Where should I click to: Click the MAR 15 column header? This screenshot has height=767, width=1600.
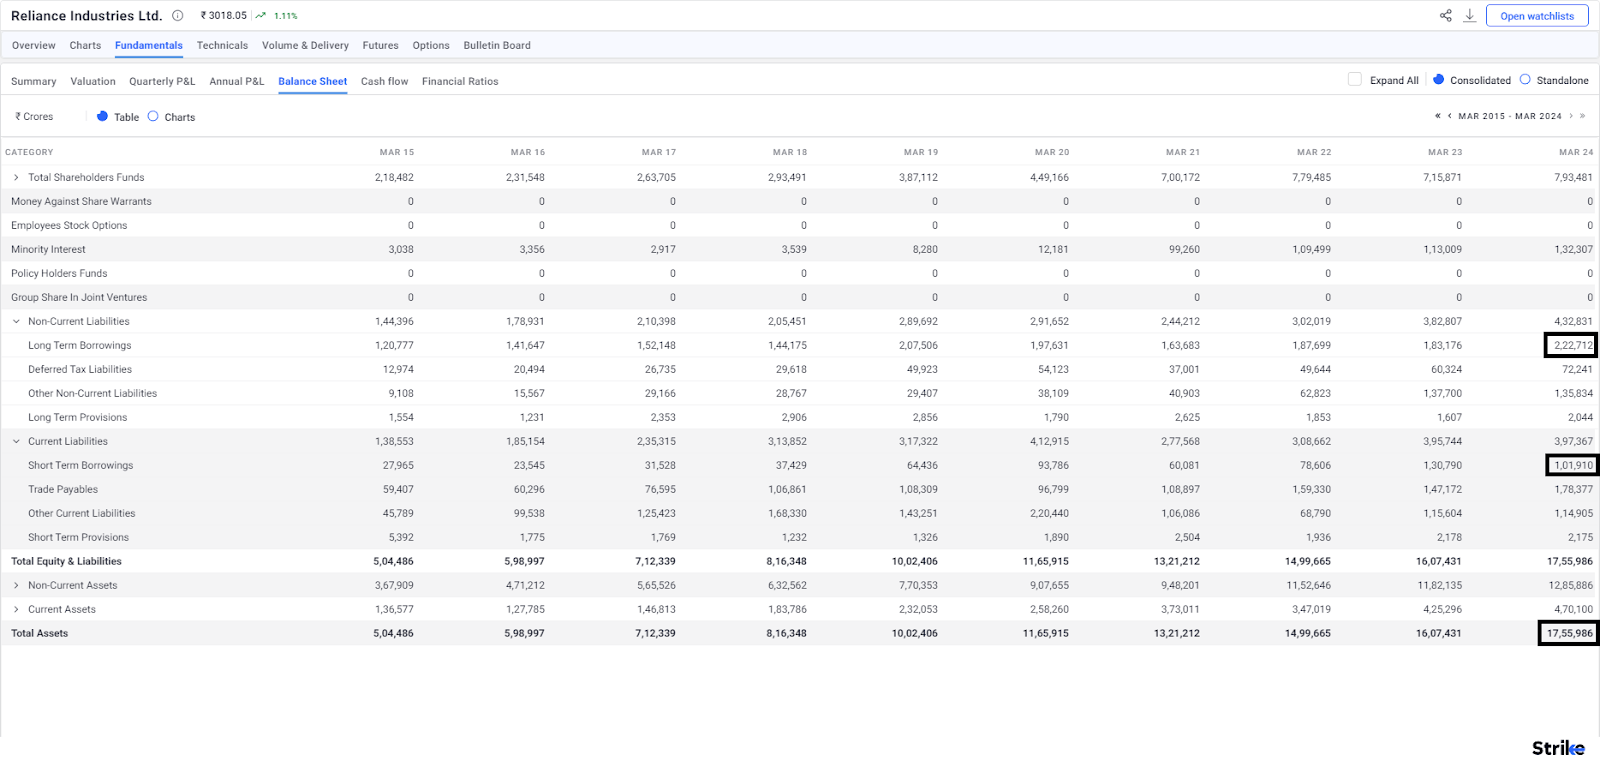397,152
